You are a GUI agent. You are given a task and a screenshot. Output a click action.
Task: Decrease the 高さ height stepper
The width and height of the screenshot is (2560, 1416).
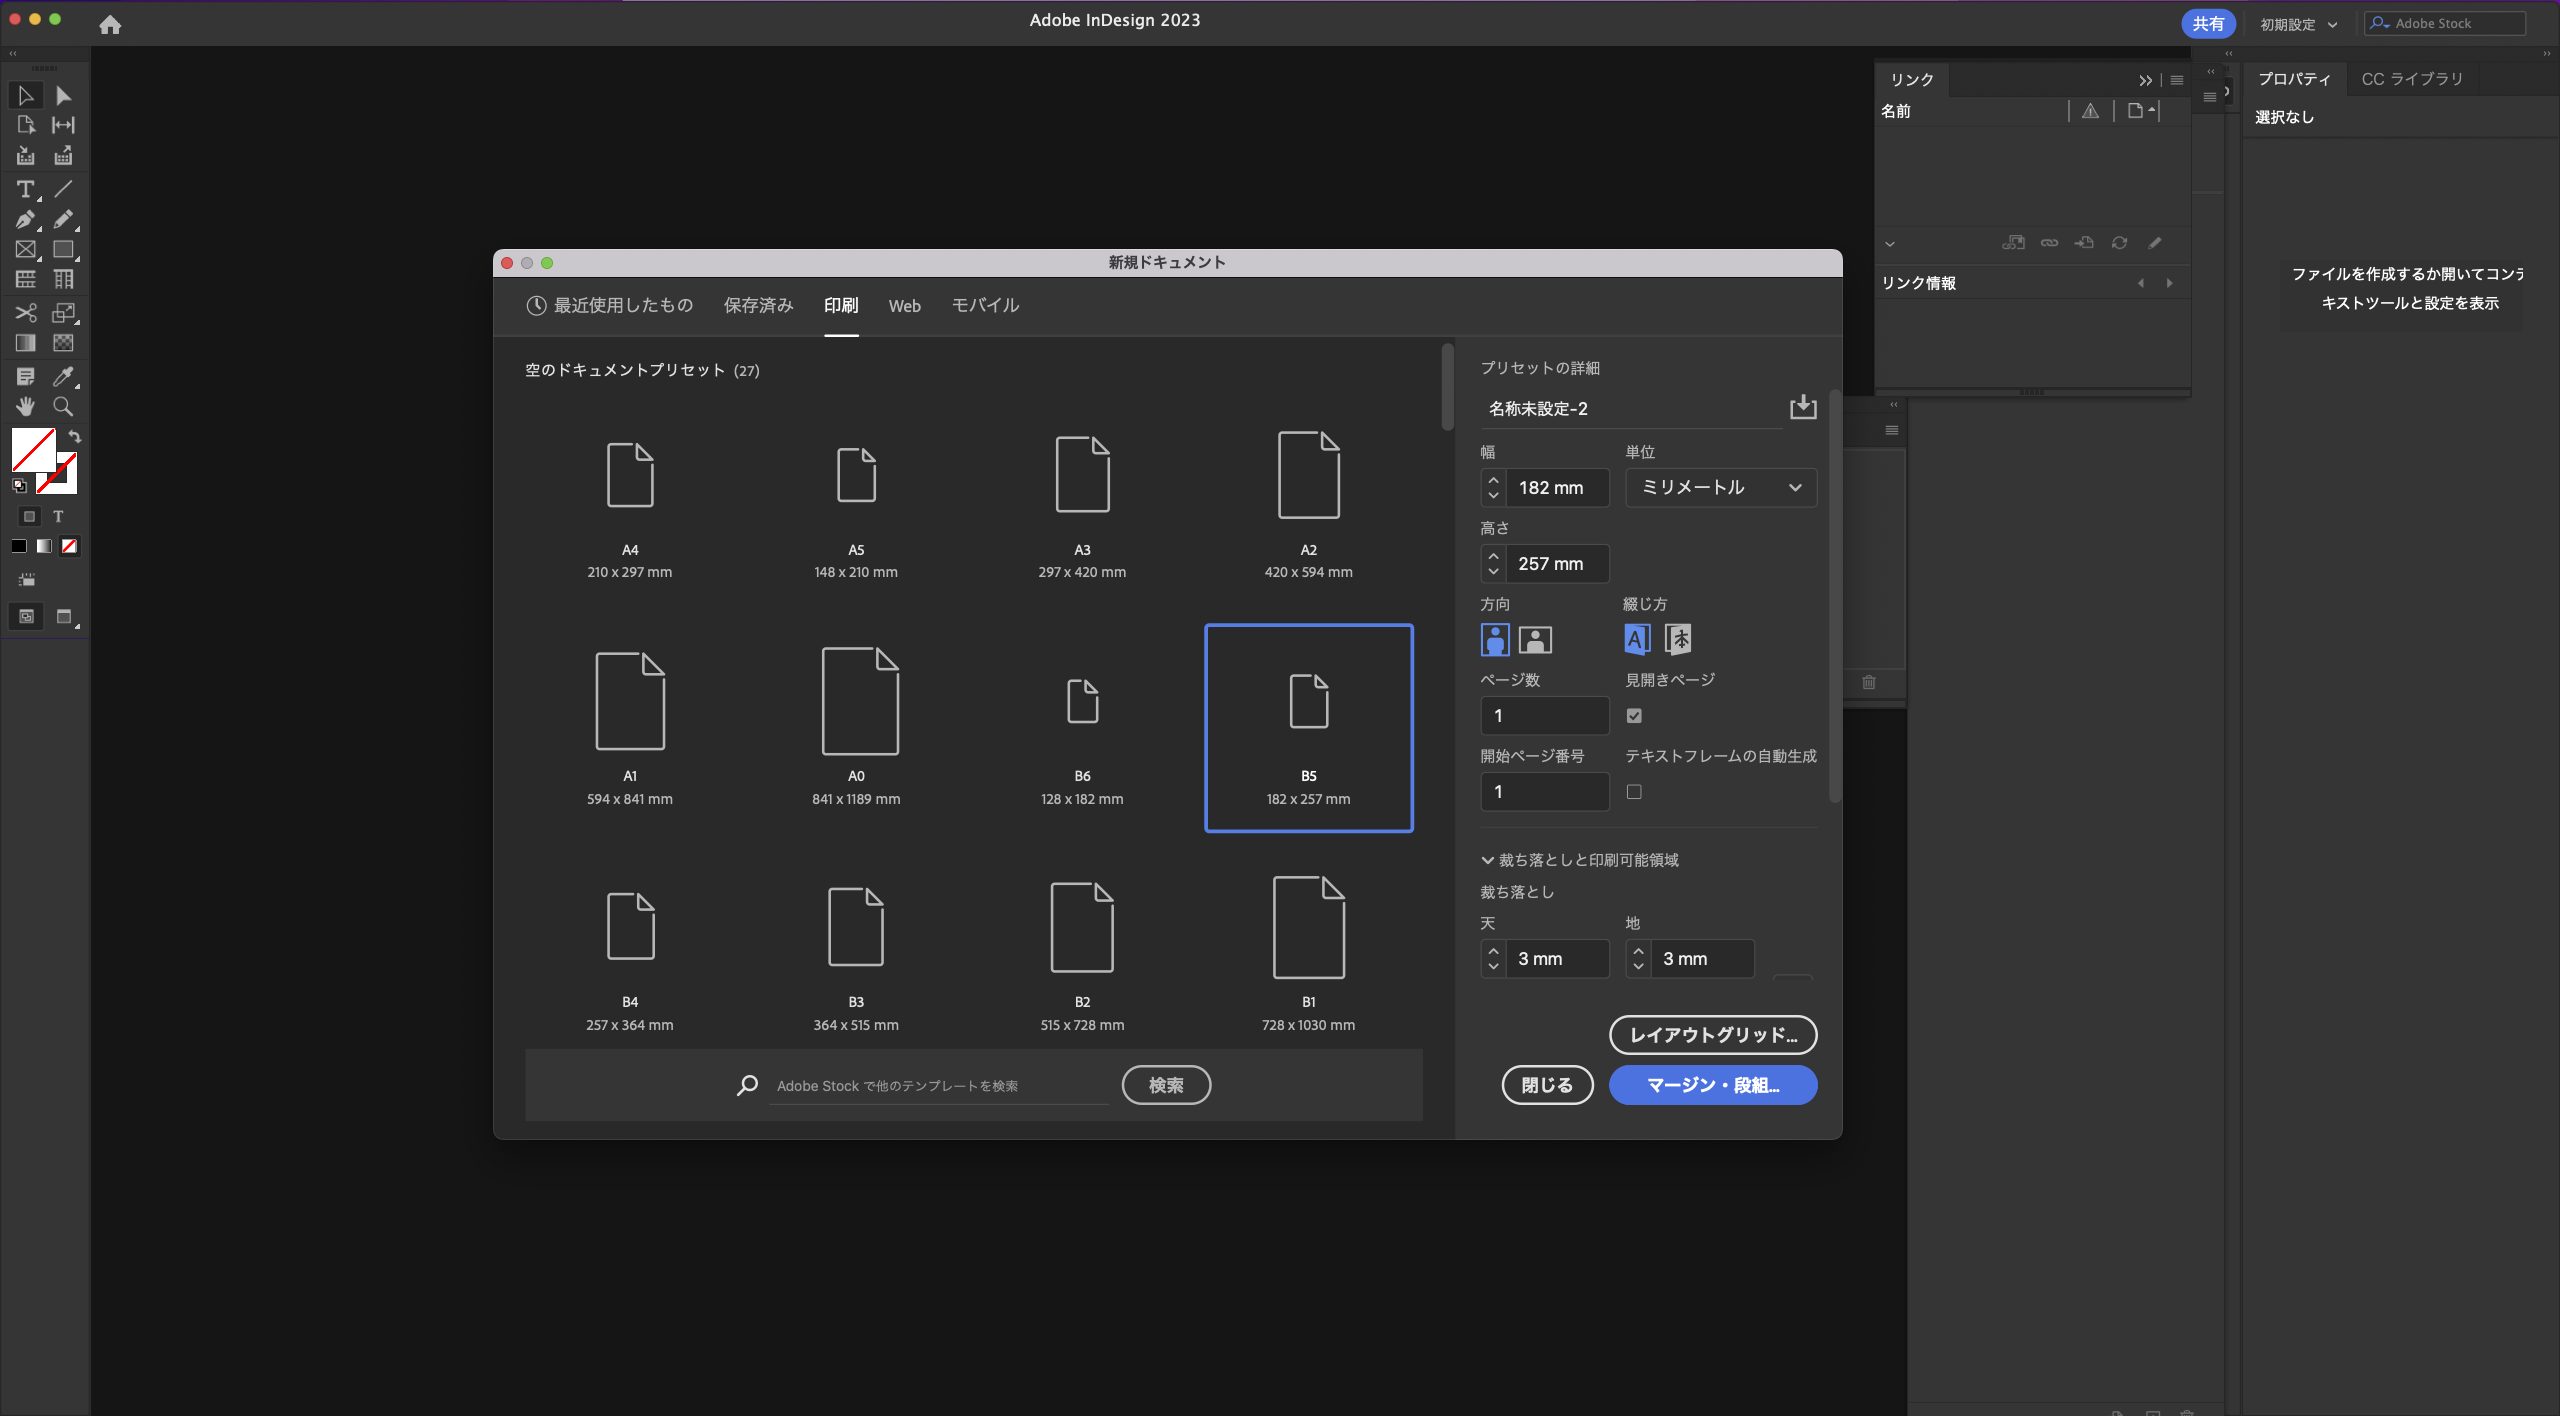pos(1493,572)
